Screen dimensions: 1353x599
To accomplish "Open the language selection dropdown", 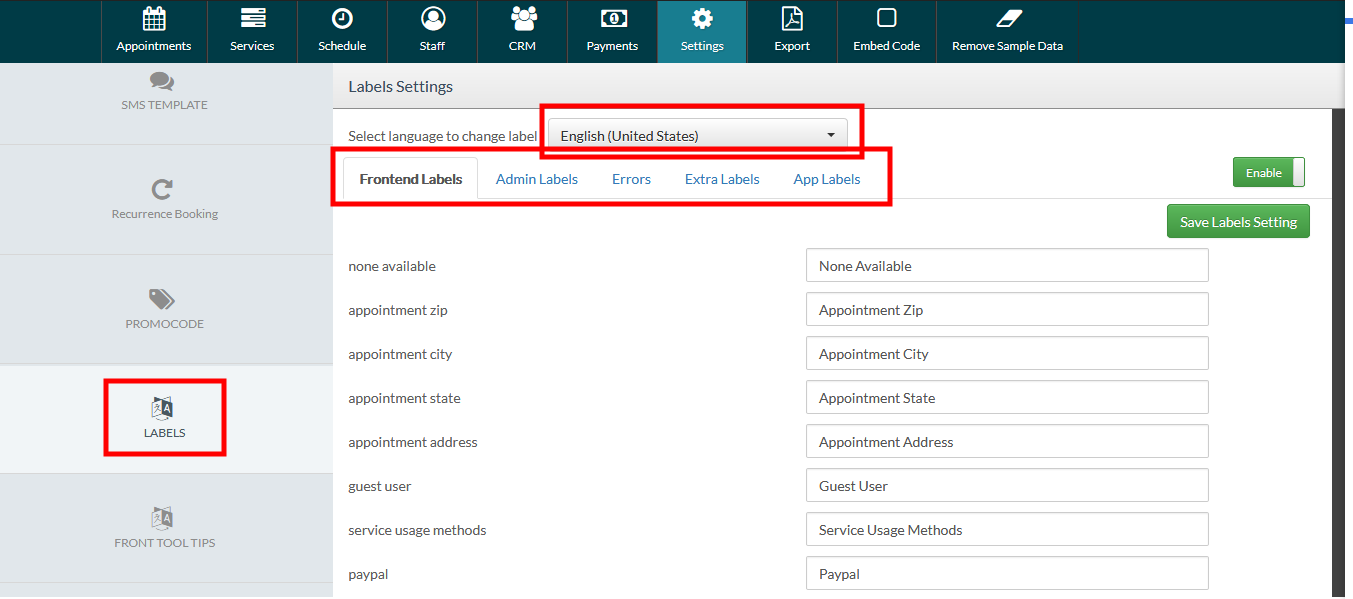I will click(698, 136).
